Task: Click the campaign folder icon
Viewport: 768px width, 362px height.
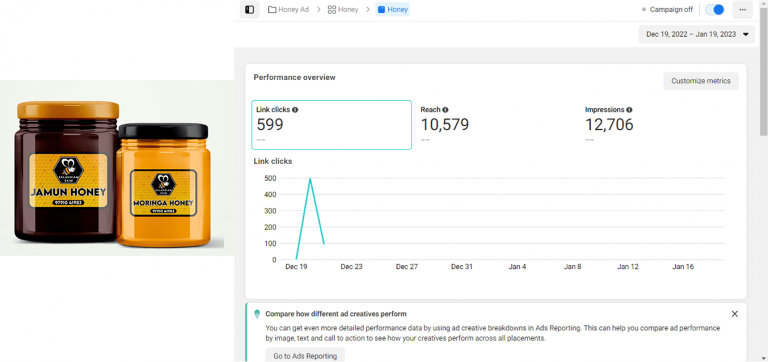Action: (x=272, y=9)
